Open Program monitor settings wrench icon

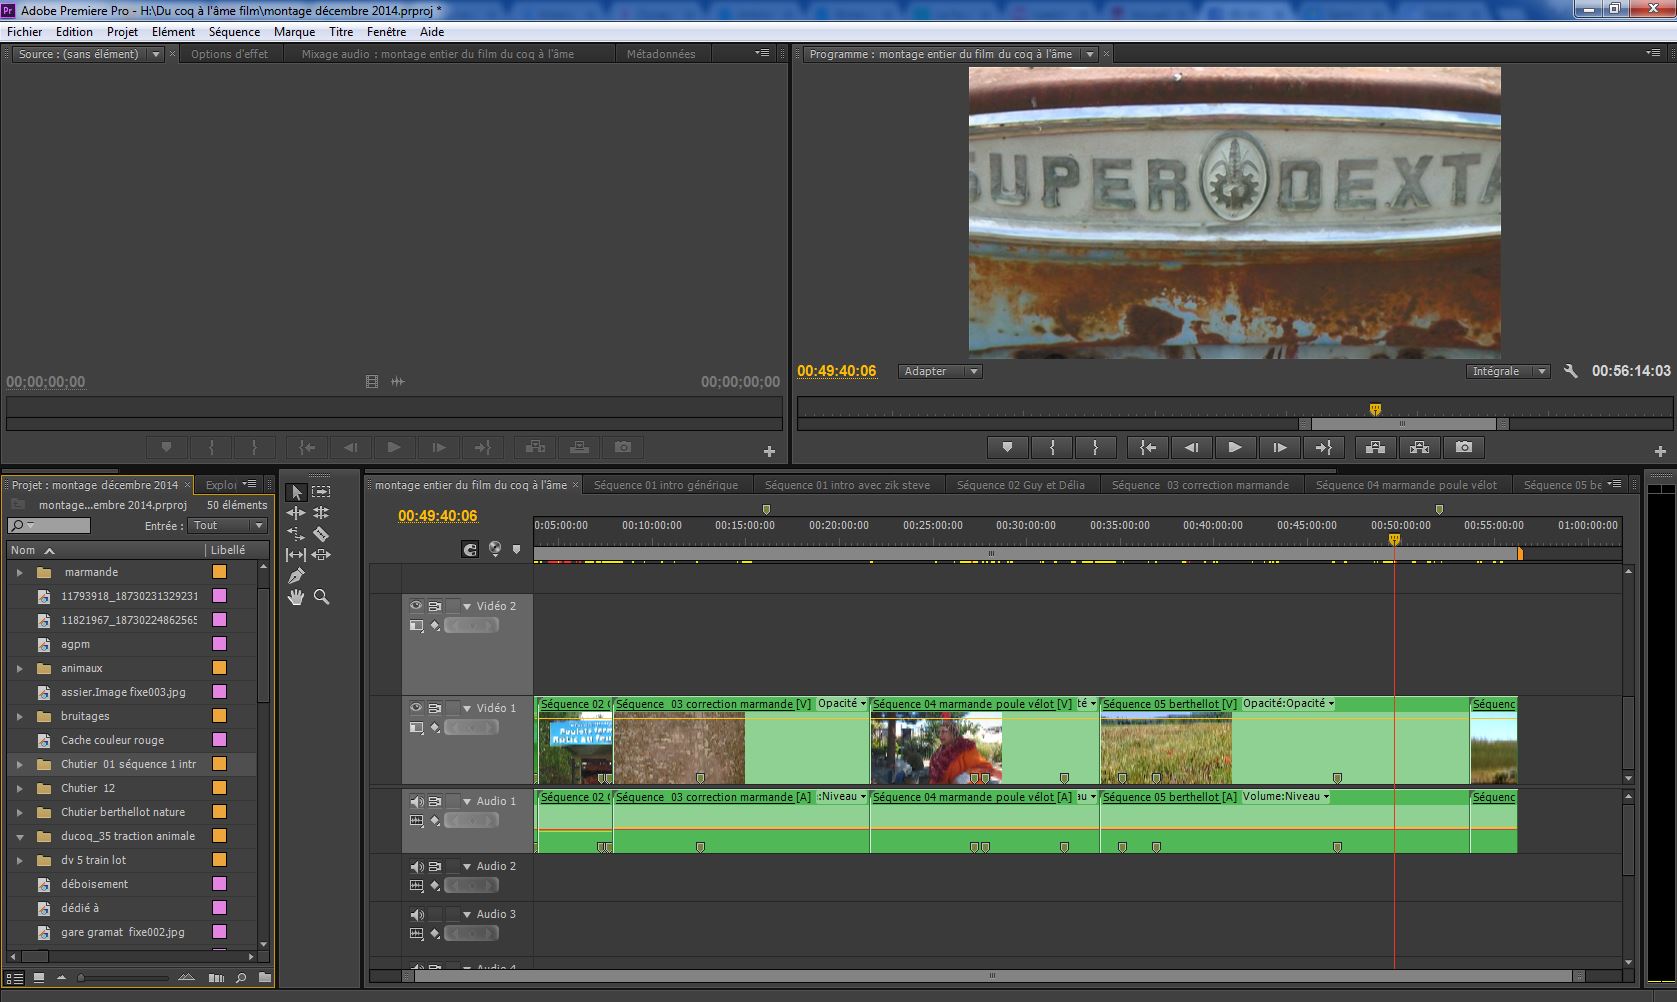click(x=1570, y=371)
